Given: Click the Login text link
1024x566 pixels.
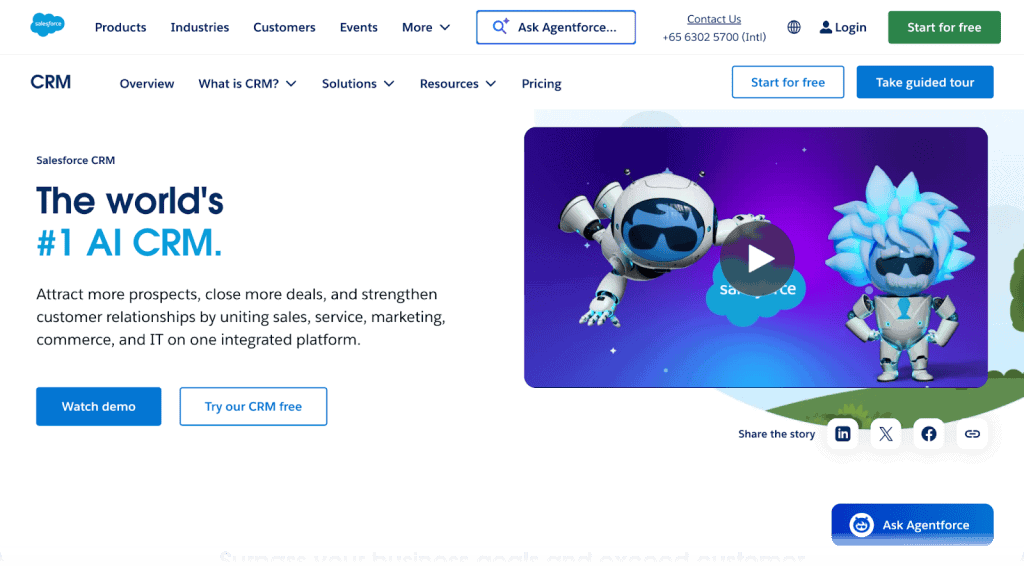Looking at the screenshot, I should (x=850, y=27).
